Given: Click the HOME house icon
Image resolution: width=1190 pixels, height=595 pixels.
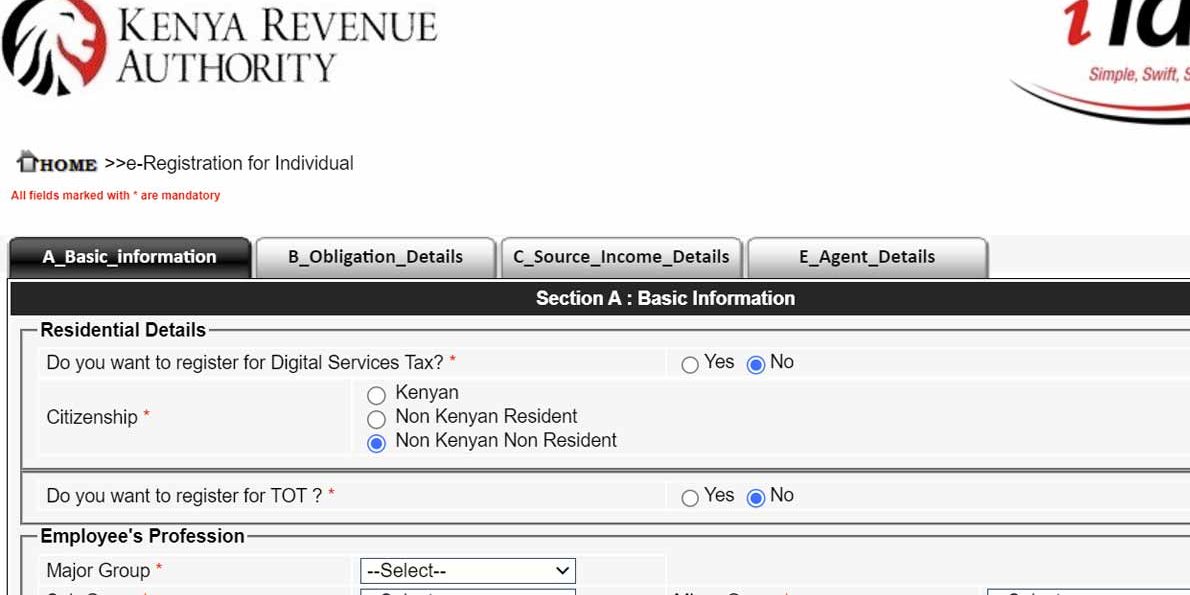Looking at the screenshot, I should [27, 159].
